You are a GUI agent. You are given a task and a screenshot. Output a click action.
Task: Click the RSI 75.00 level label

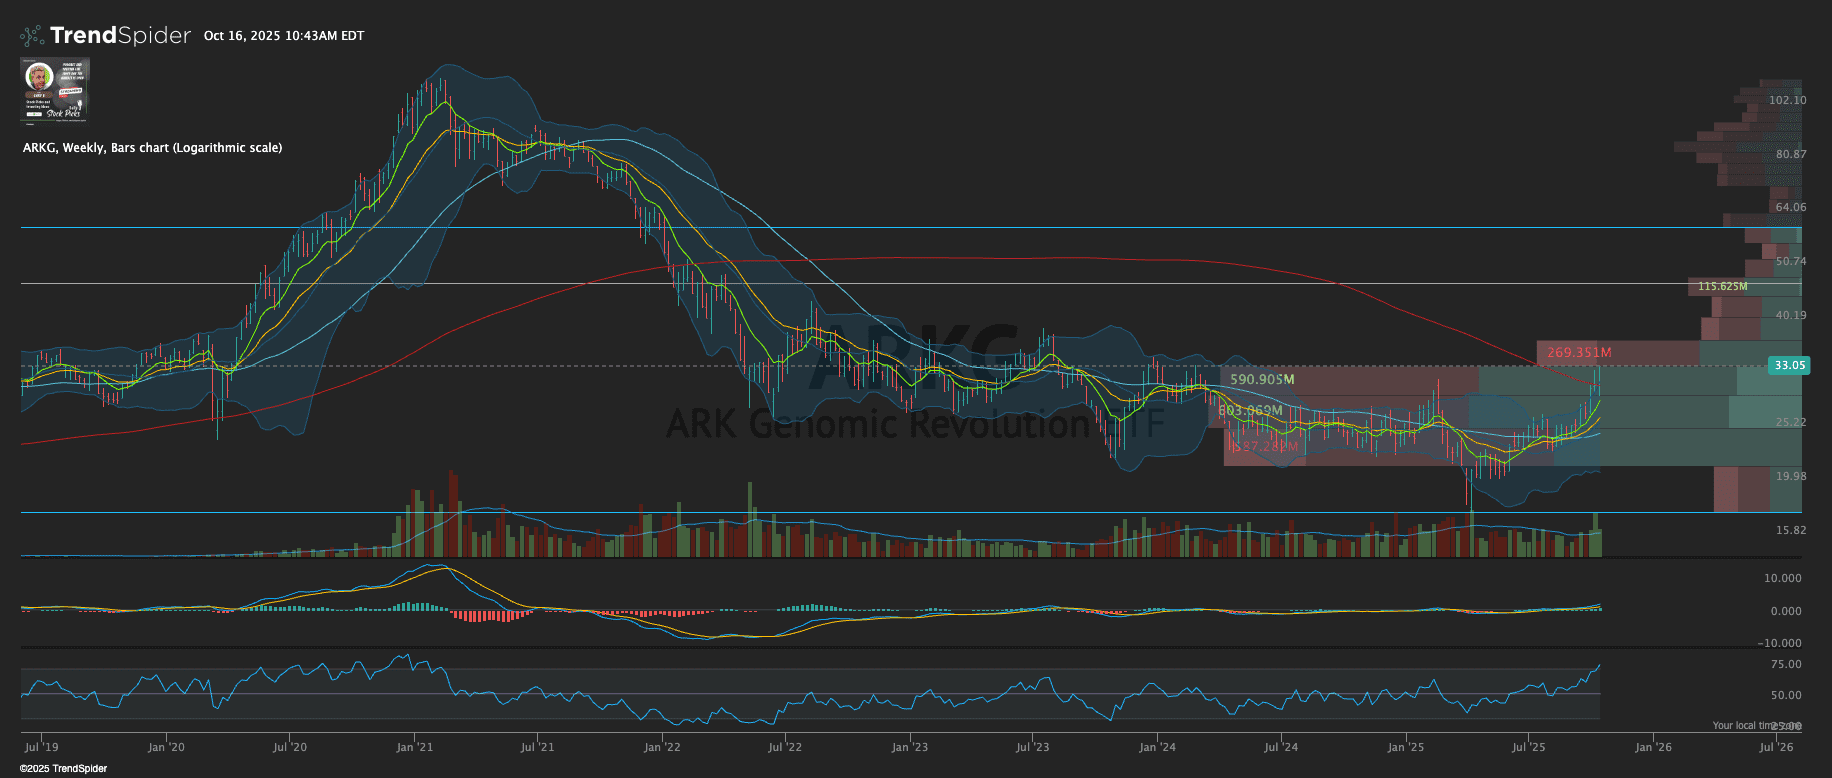[1785, 665]
